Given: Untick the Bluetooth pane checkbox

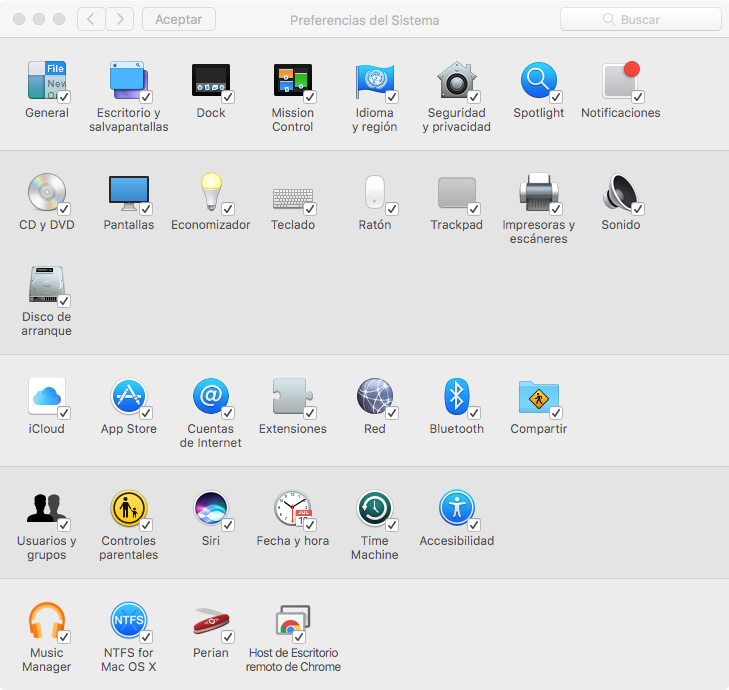Looking at the screenshot, I should coord(473,413).
